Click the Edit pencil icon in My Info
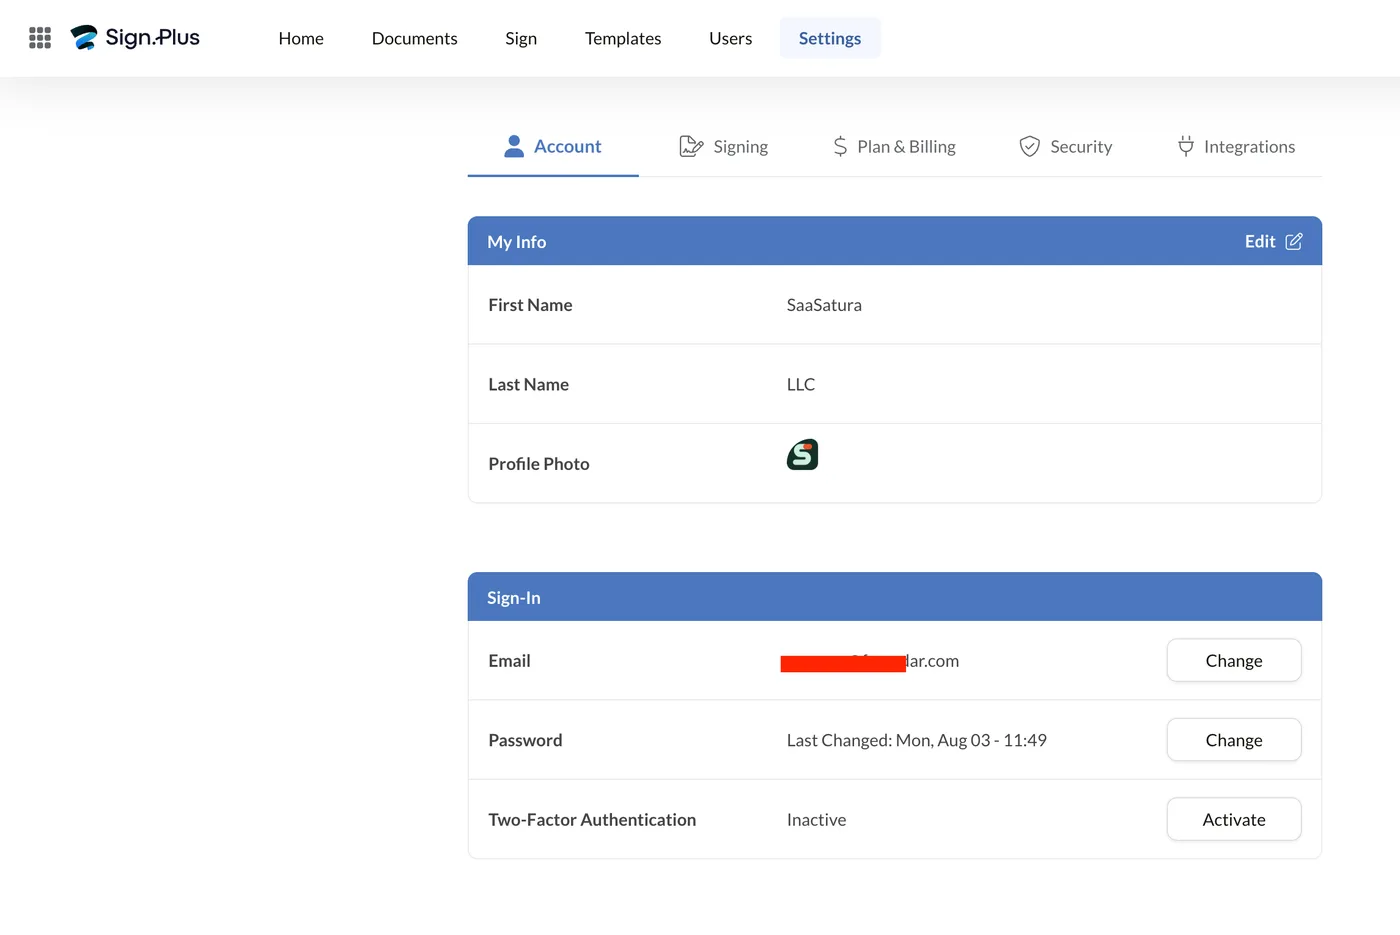 click(1294, 241)
